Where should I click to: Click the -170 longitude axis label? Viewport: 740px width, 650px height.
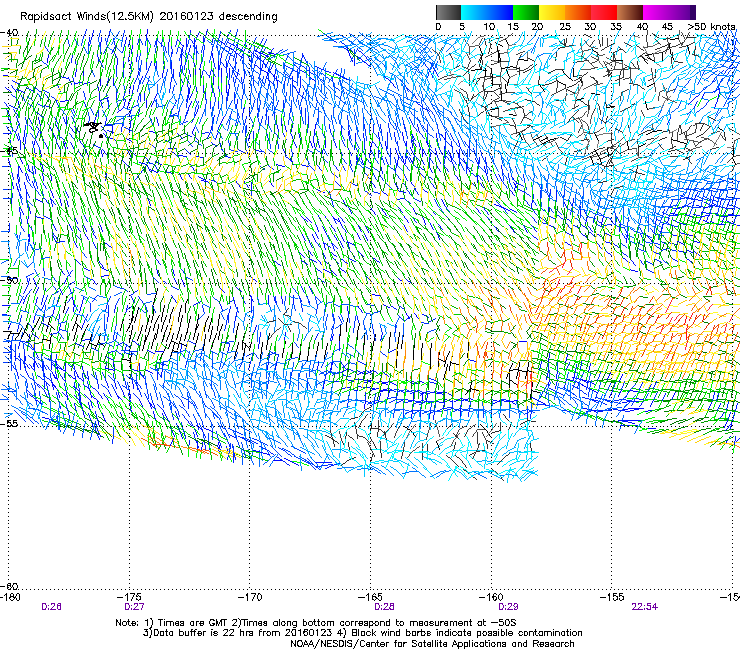pyautogui.click(x=250, y=597)
